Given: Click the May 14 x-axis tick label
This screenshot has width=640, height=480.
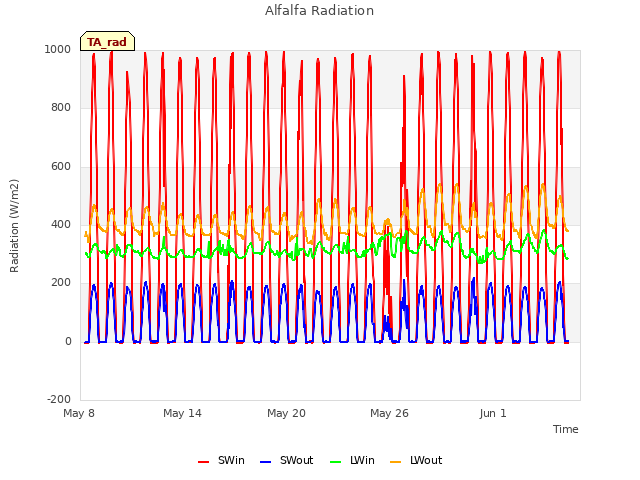Looking at the screenshot, I should [182, 413].
